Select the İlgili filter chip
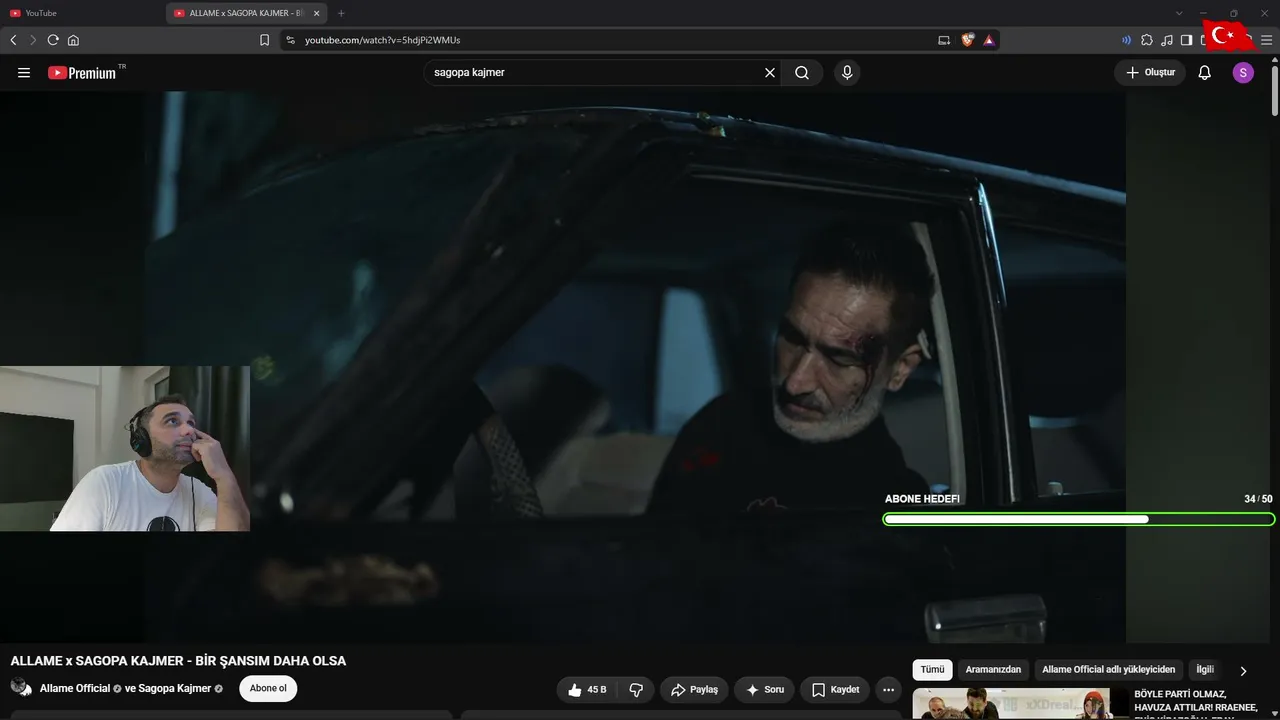Image resolution: width=1280 pixels, height=720 pixels. (x=1205, y=670)
